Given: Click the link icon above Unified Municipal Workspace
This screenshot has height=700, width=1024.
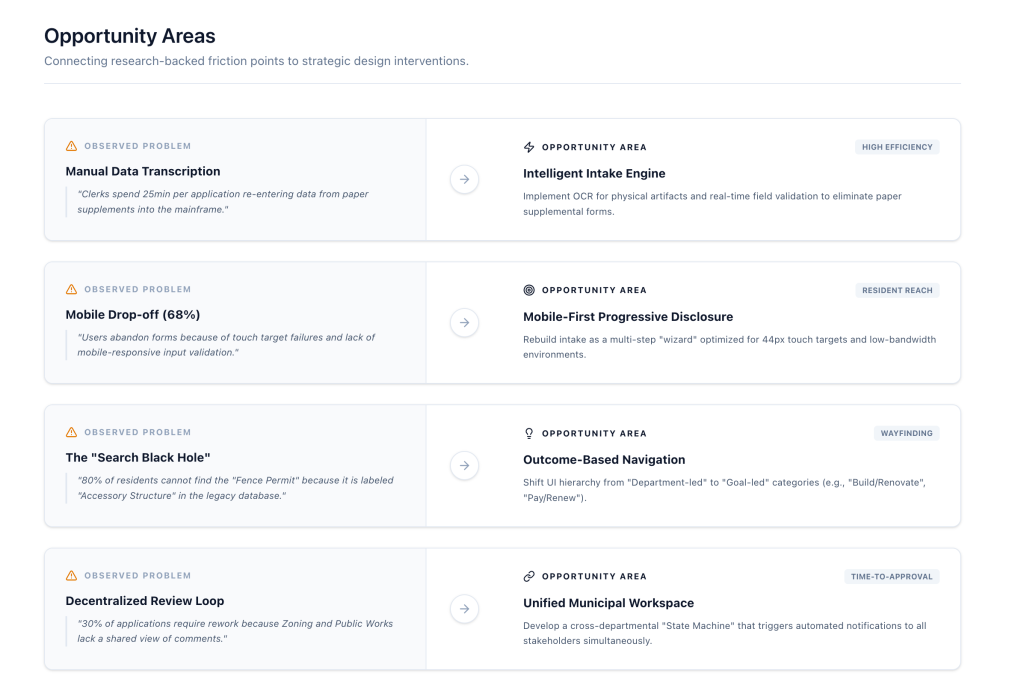Looking at the screenshot, I should tap(529, 576).
